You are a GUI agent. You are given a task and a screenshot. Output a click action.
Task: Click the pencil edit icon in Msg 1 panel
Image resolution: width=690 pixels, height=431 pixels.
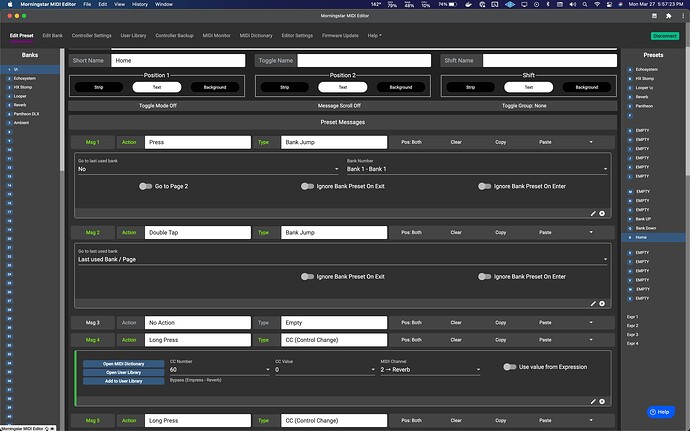tap(593, 214)
